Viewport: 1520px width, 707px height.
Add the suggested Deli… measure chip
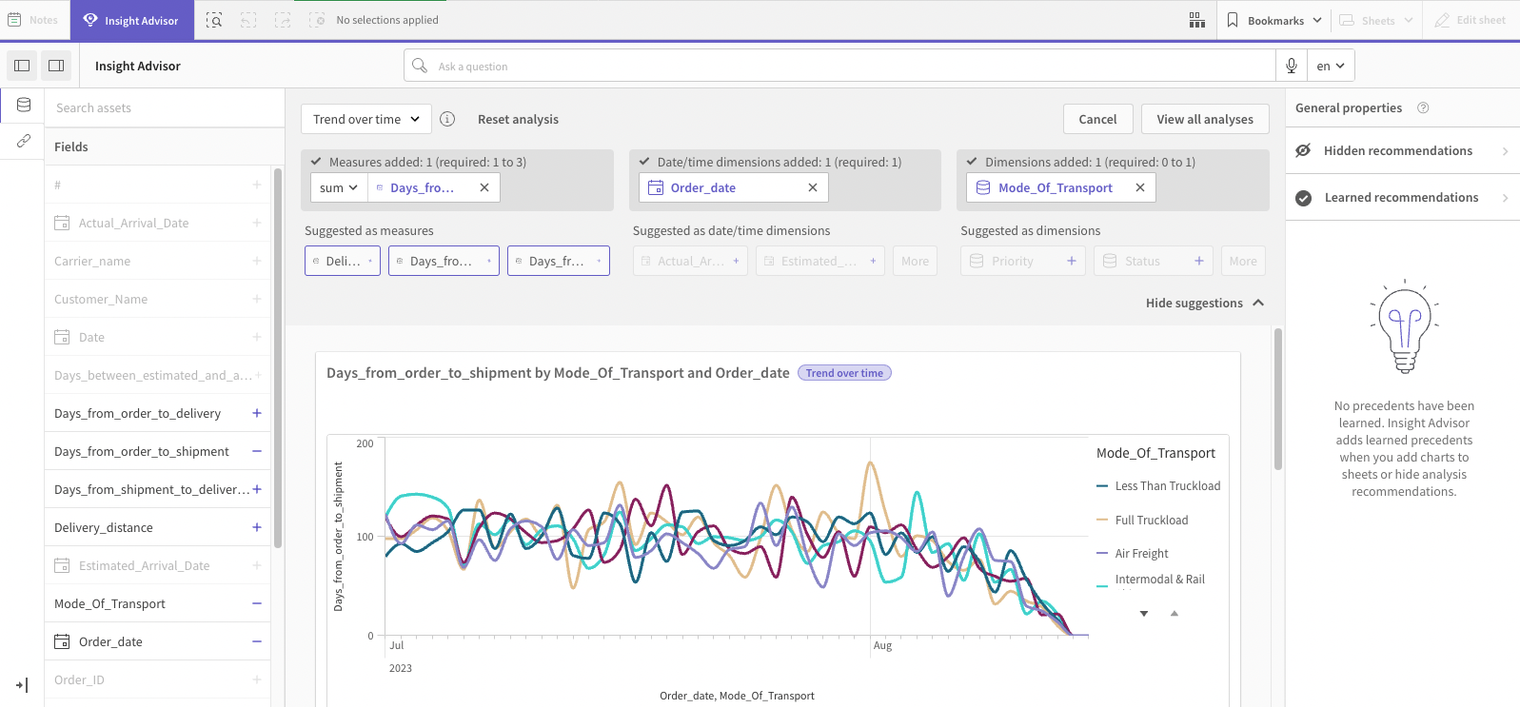(342, 261)
